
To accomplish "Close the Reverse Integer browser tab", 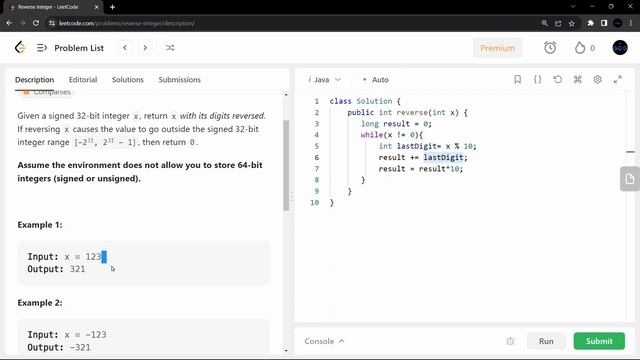I will pos(96,7).
